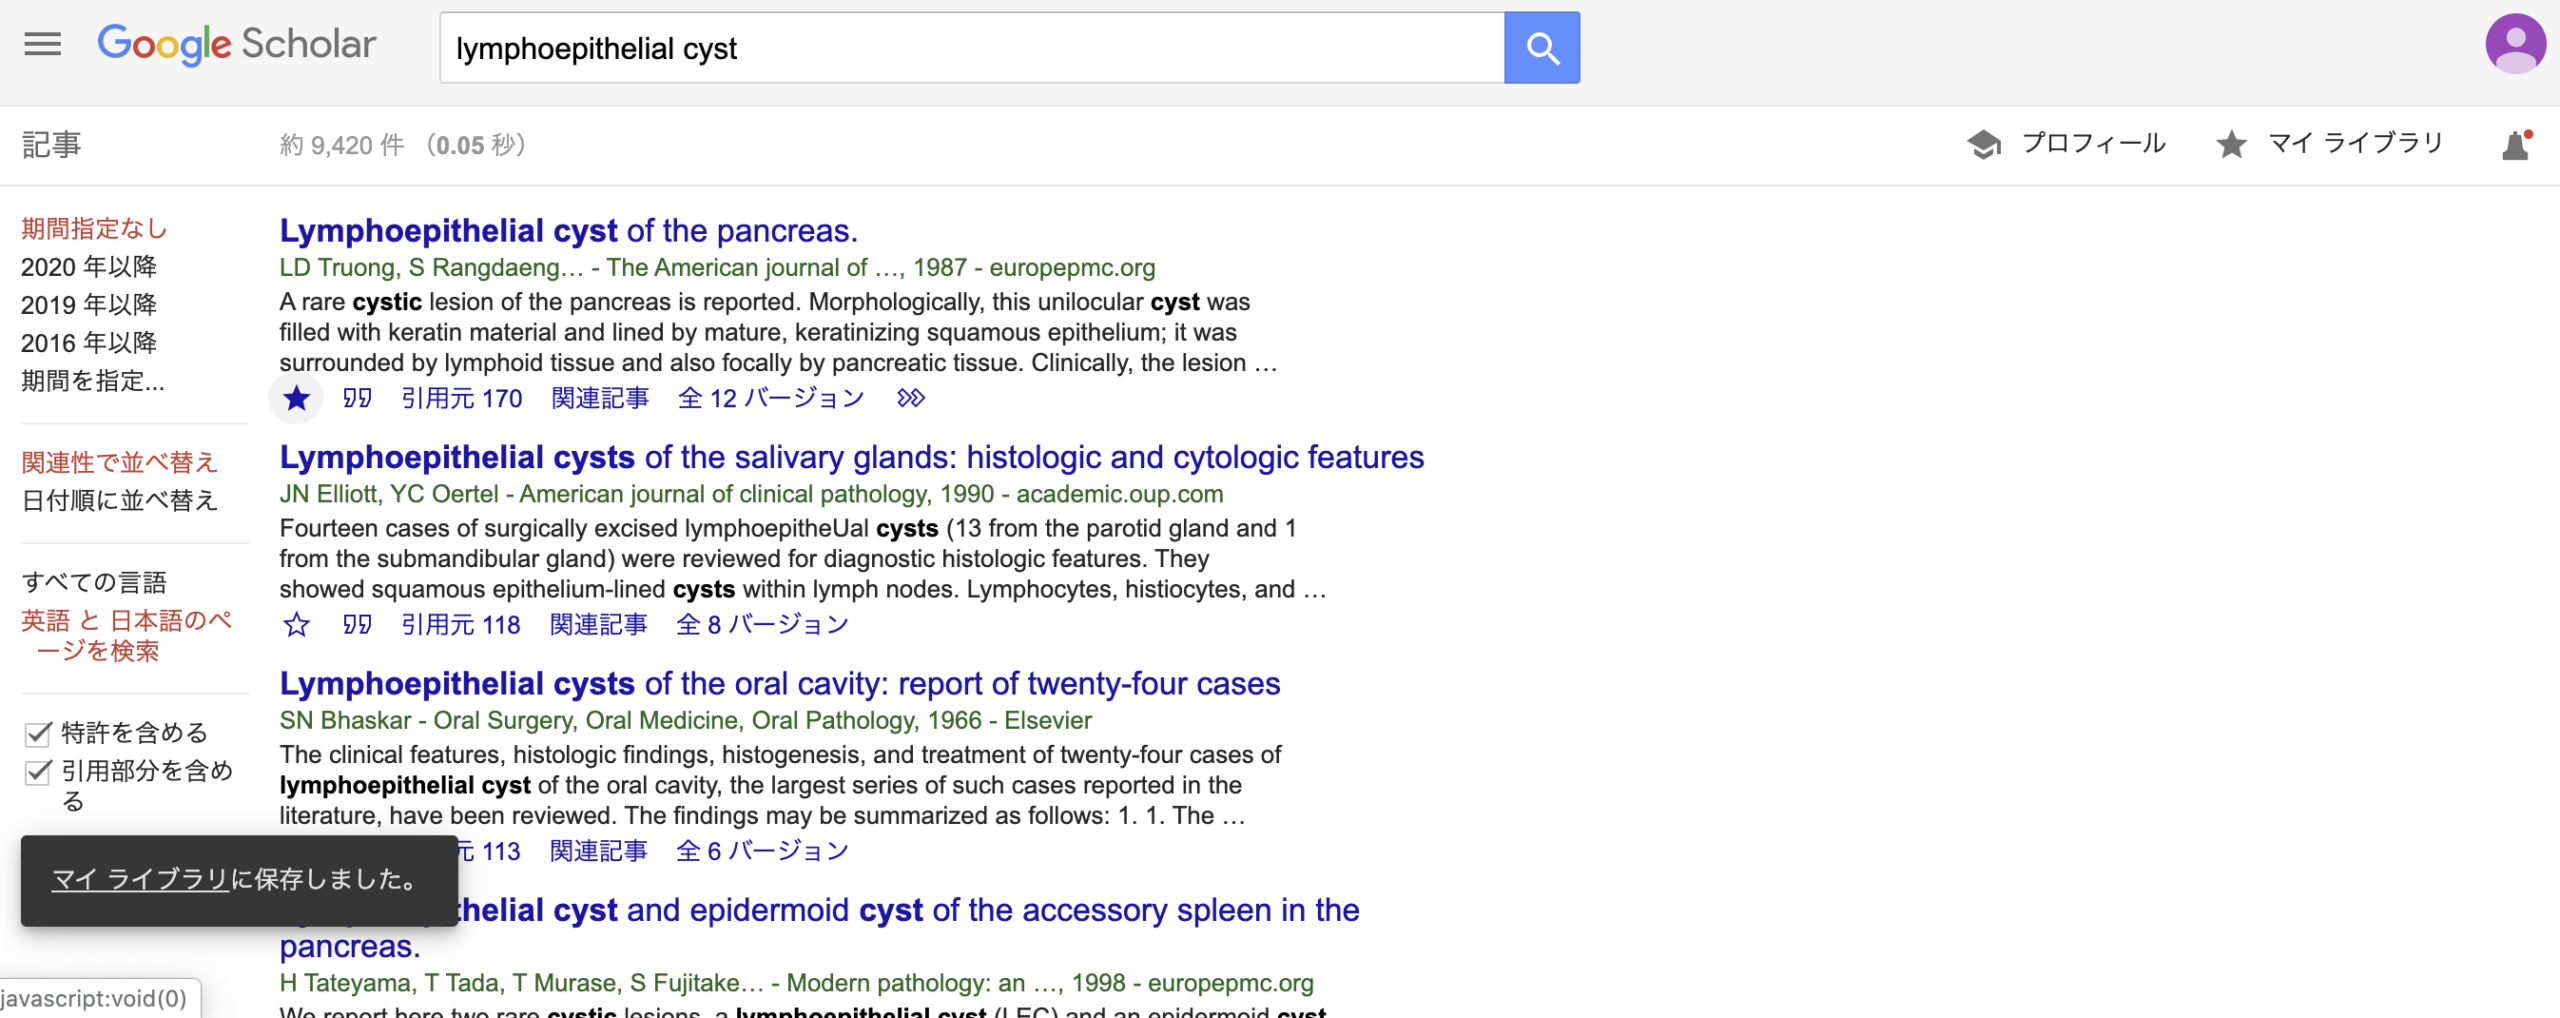Open the purple account avatar

tap(2514, 44)
